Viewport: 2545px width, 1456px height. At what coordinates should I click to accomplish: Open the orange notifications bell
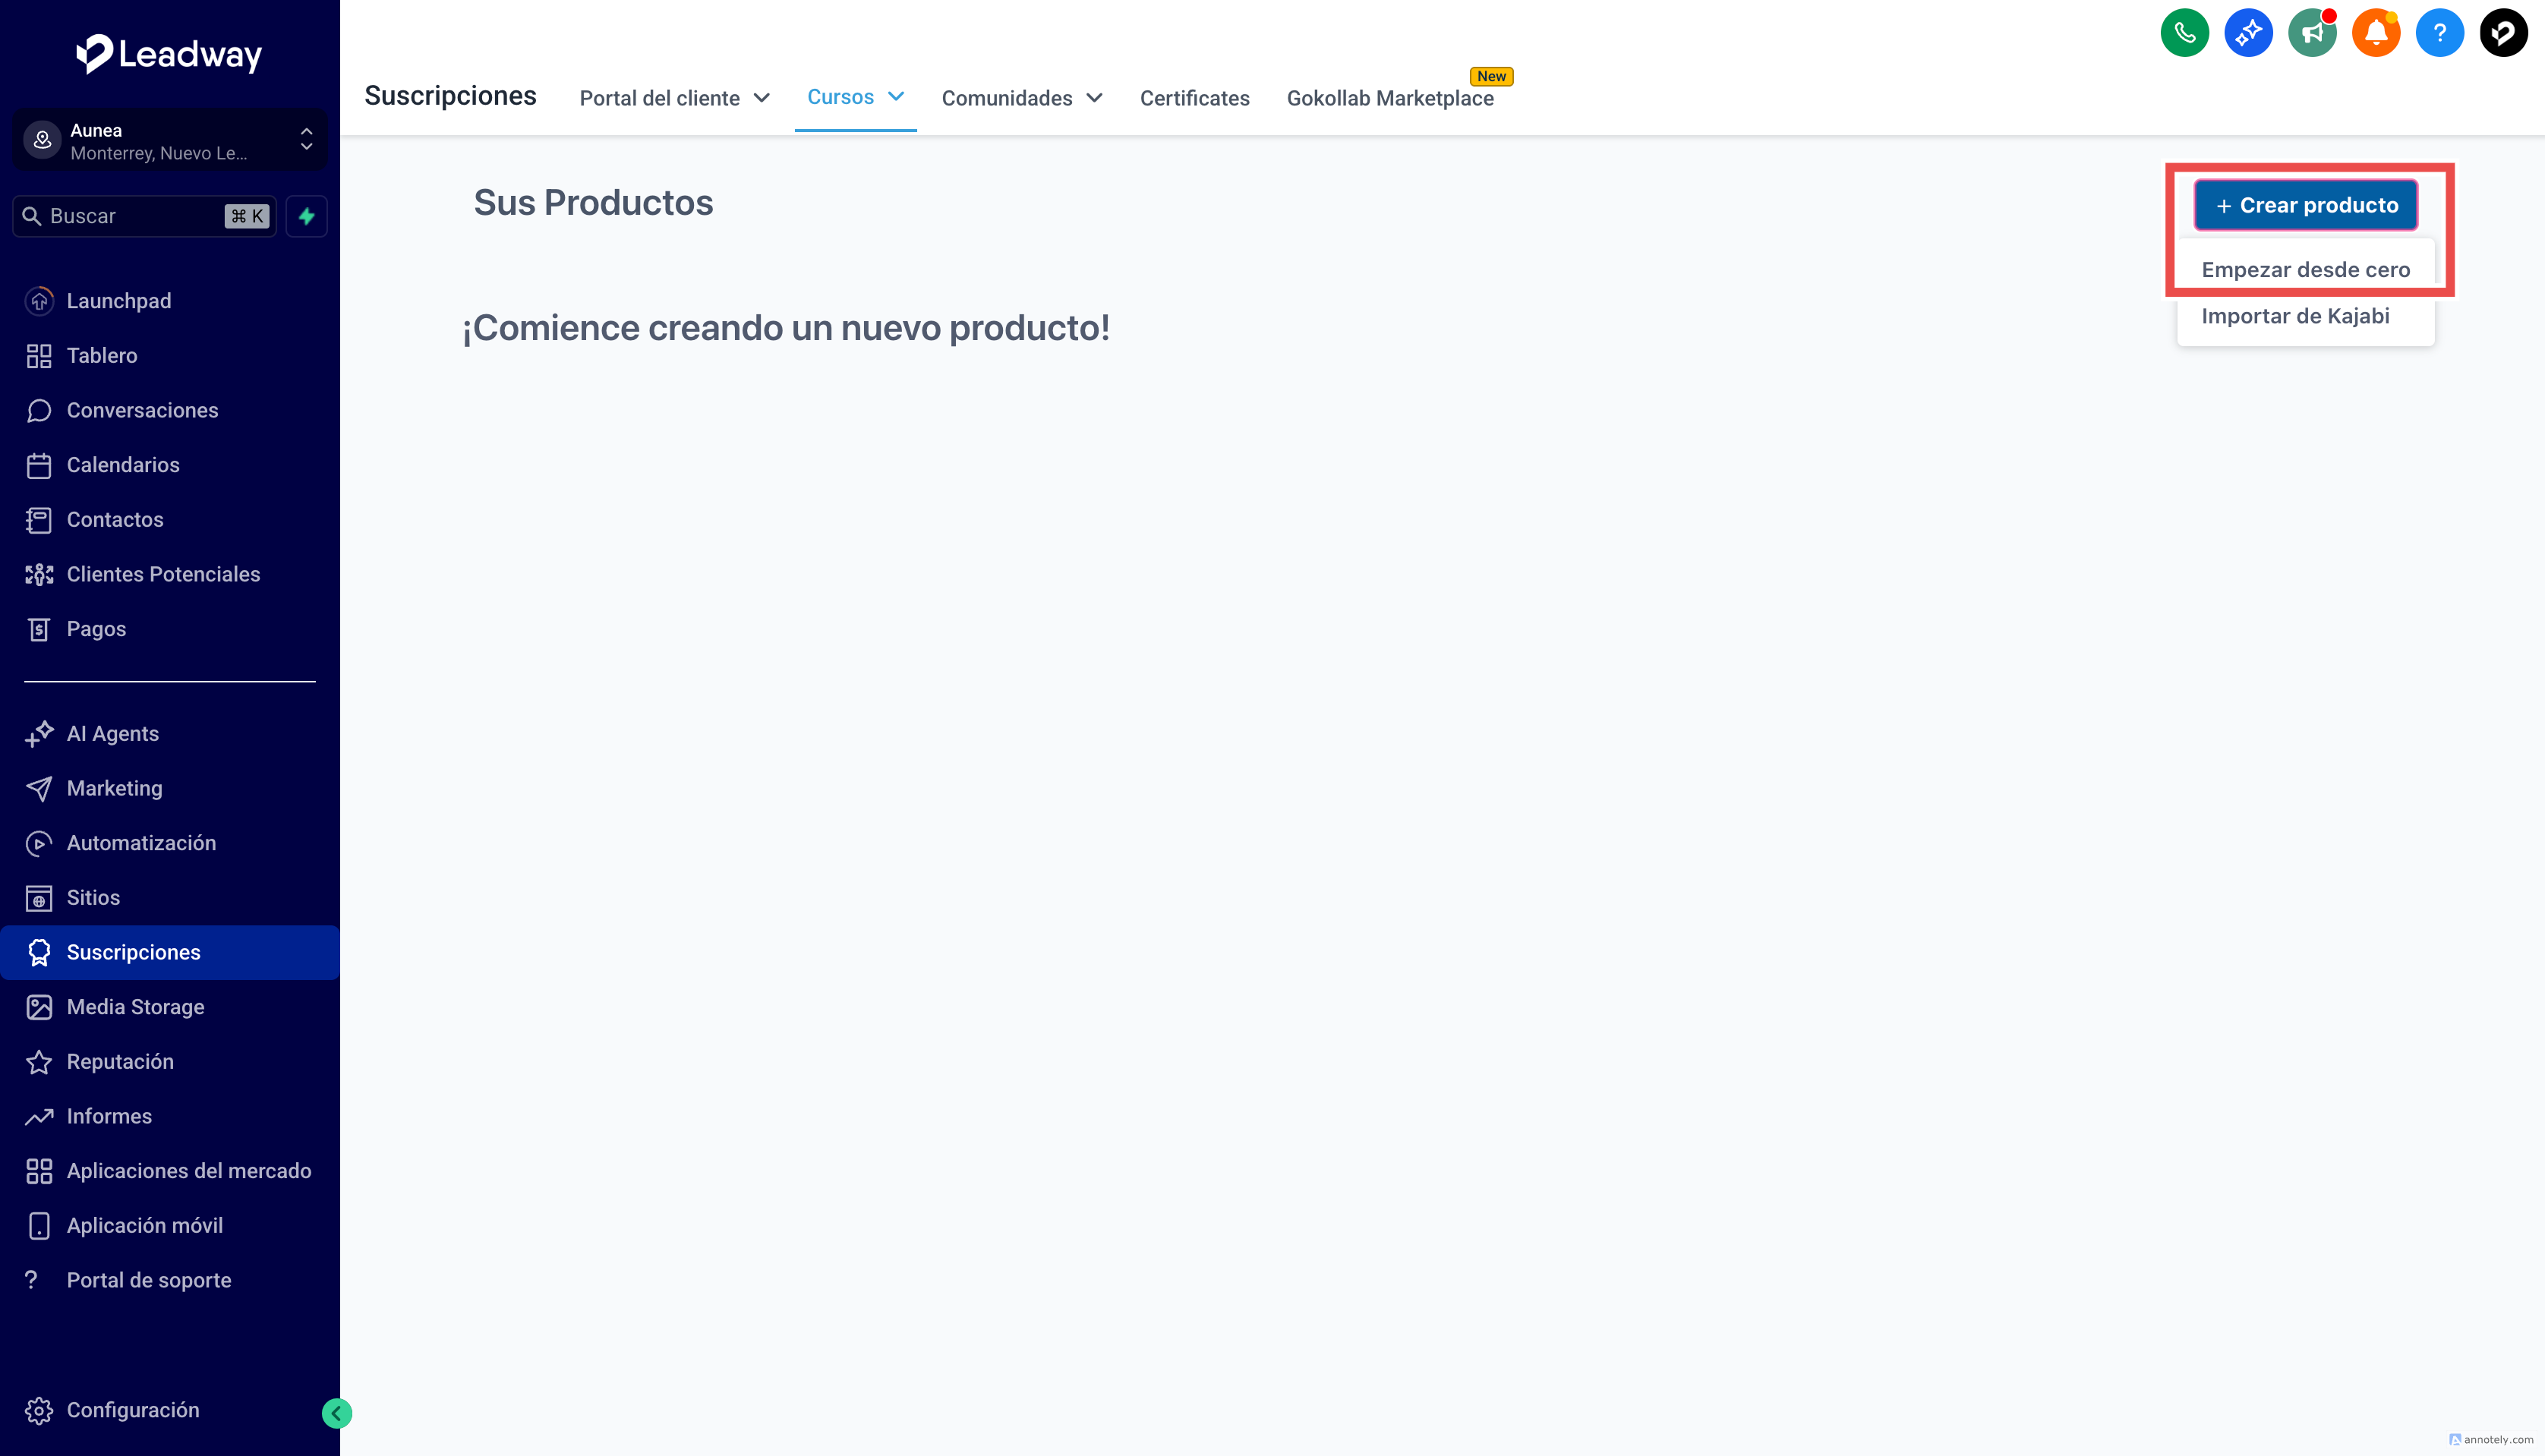[x=2376, y=34]
